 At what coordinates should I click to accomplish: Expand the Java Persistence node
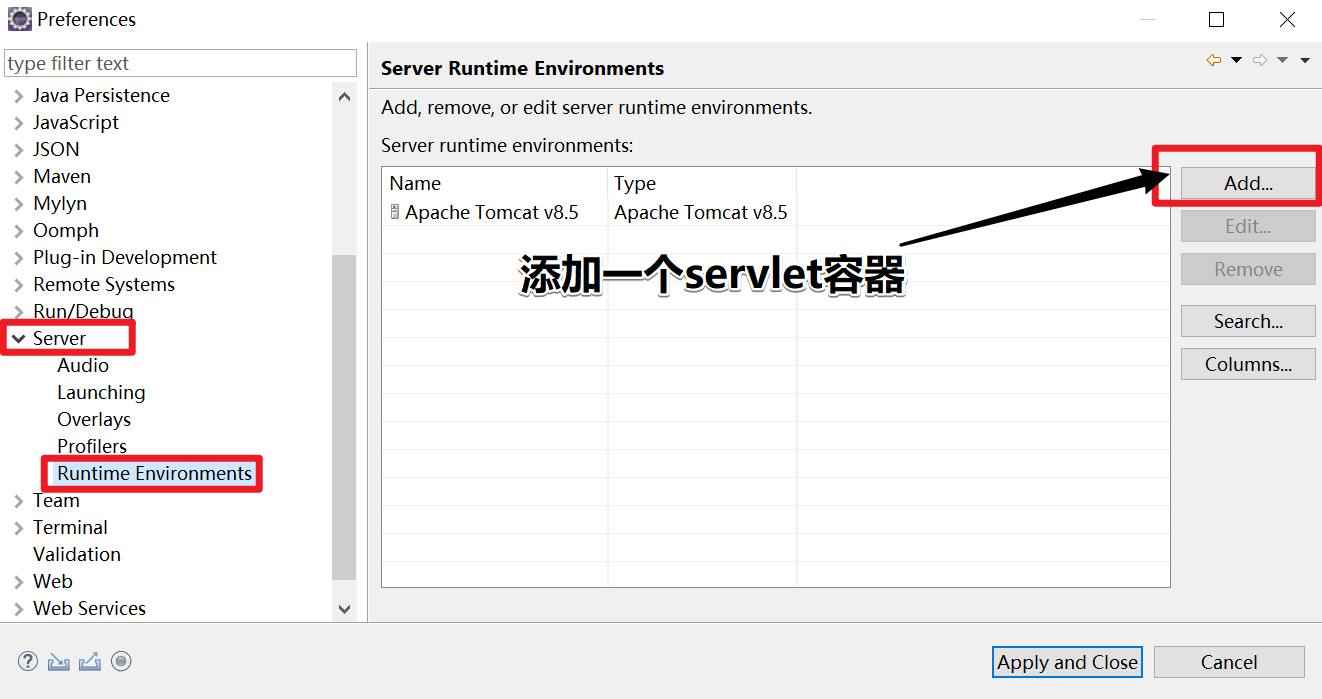(19, 96)
